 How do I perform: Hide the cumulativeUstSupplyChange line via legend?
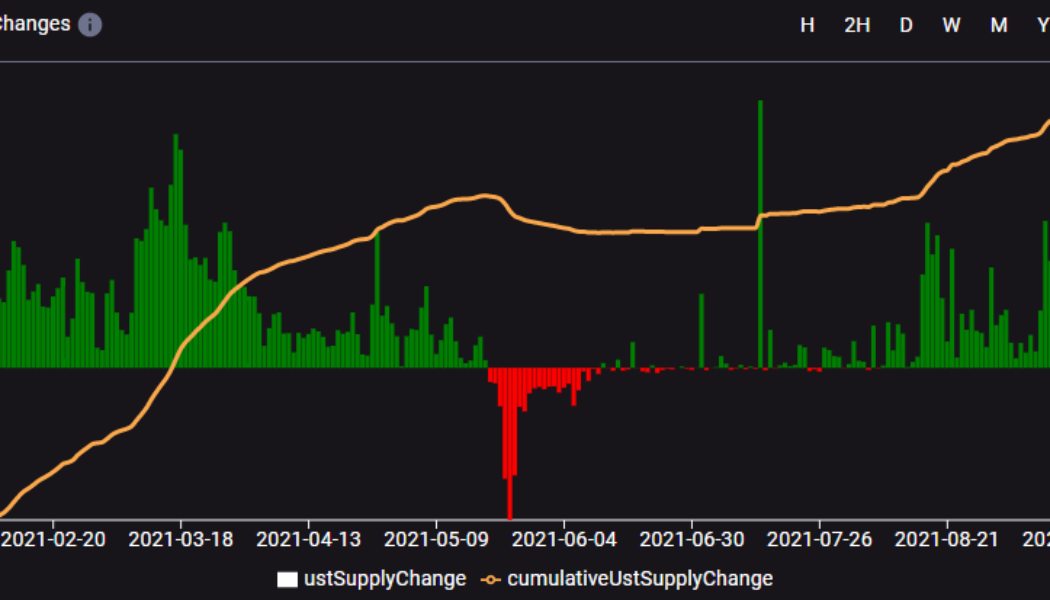pos(640,579)
